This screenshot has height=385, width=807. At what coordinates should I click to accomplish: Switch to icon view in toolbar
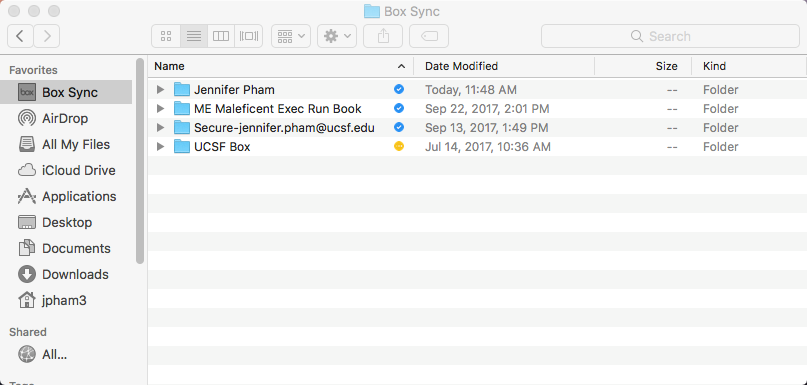166,36
